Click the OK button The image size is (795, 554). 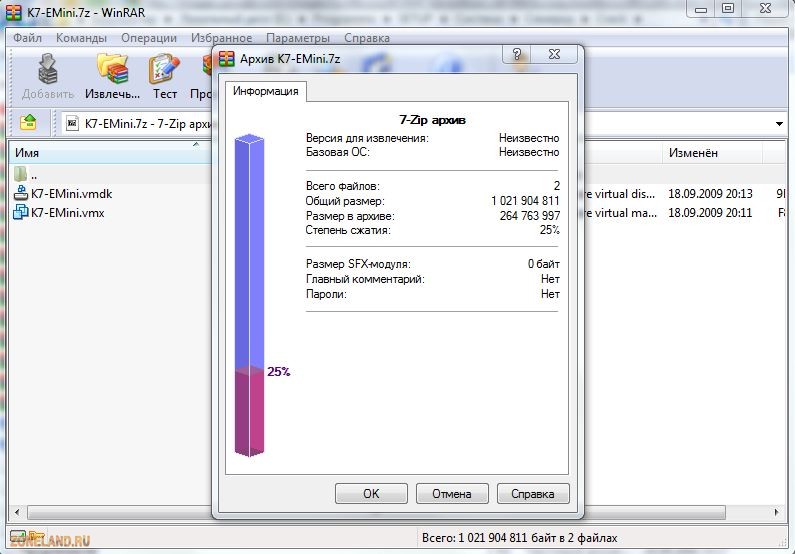tap(371, 493)
